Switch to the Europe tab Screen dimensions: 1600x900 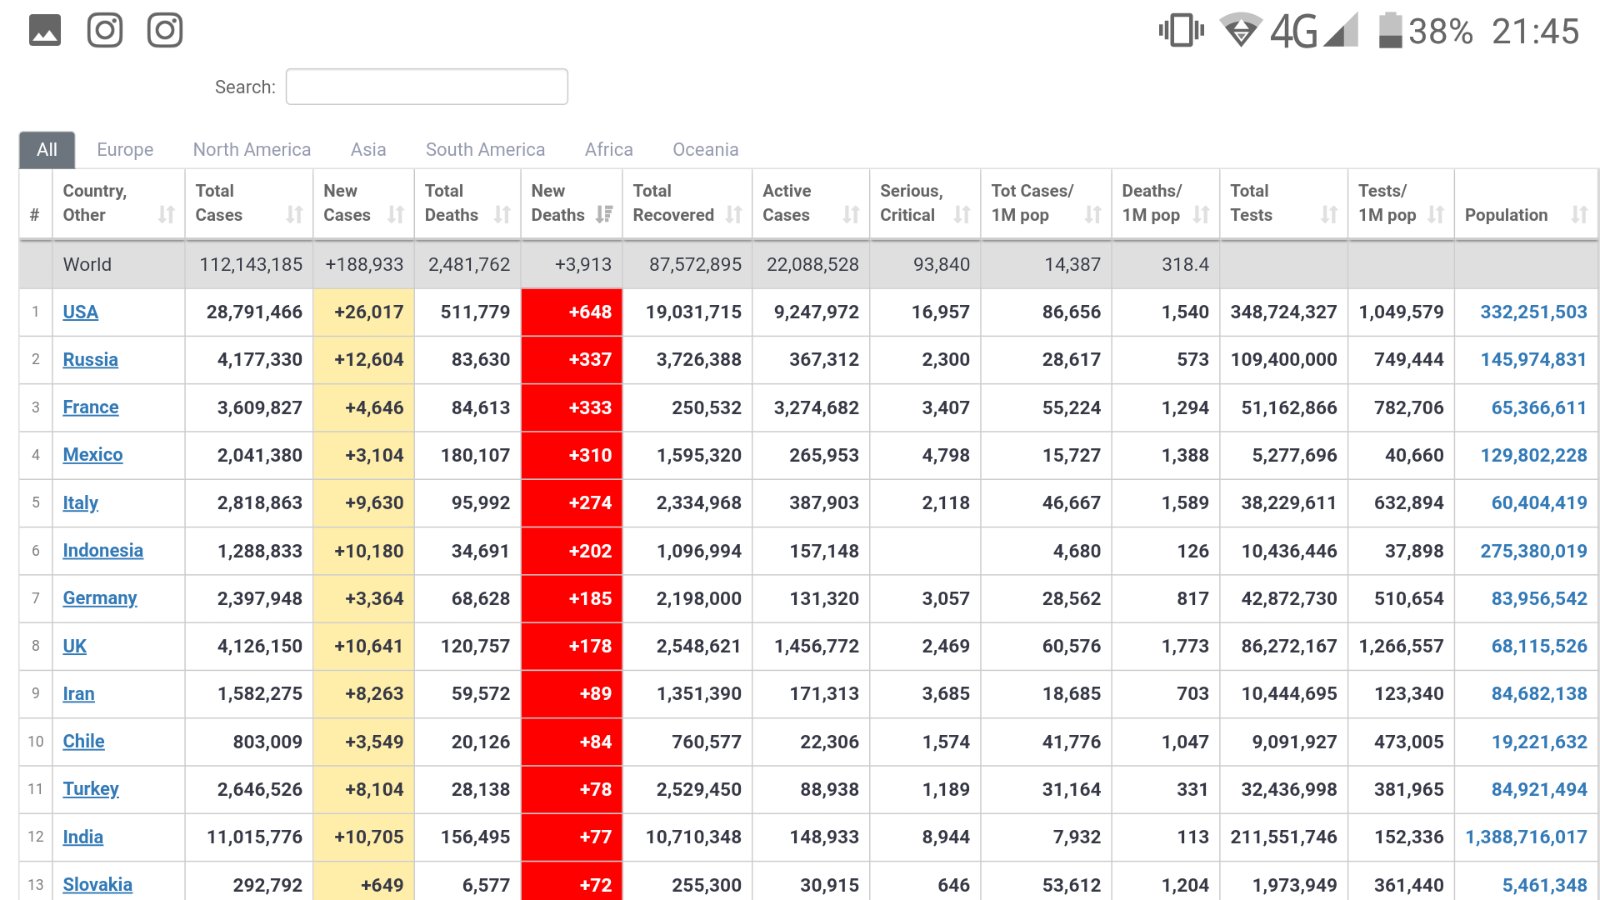[x=125, y=150]
